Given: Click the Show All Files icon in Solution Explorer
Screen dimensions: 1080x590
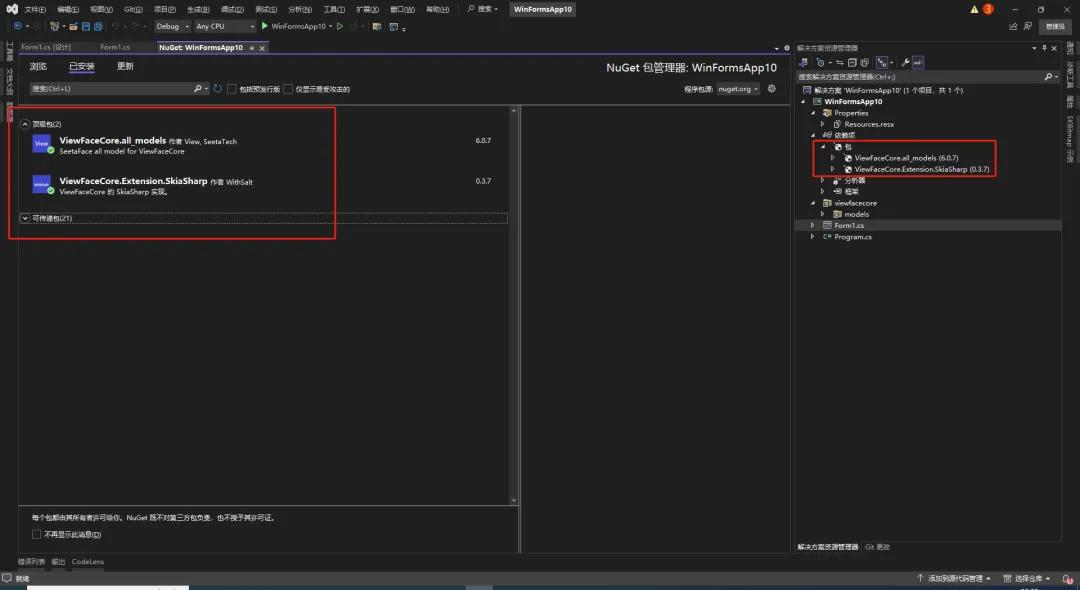Looking at the screenshot, I should click(x=865, y=63).
